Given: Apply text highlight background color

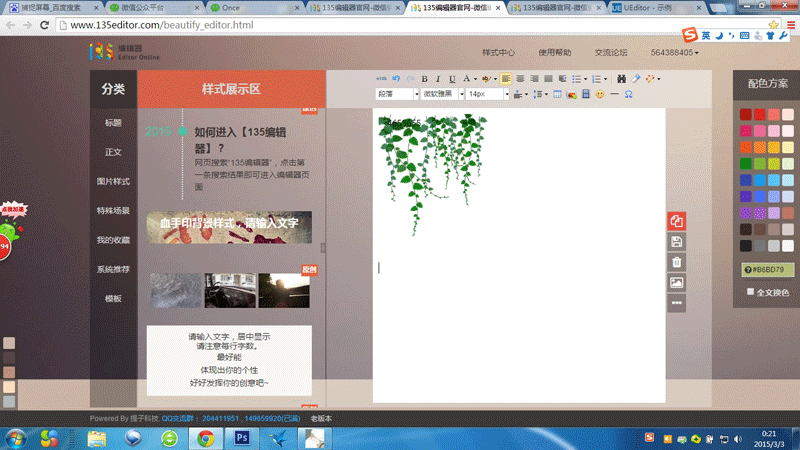Looking at the screenshot, I should coord(486,79).
